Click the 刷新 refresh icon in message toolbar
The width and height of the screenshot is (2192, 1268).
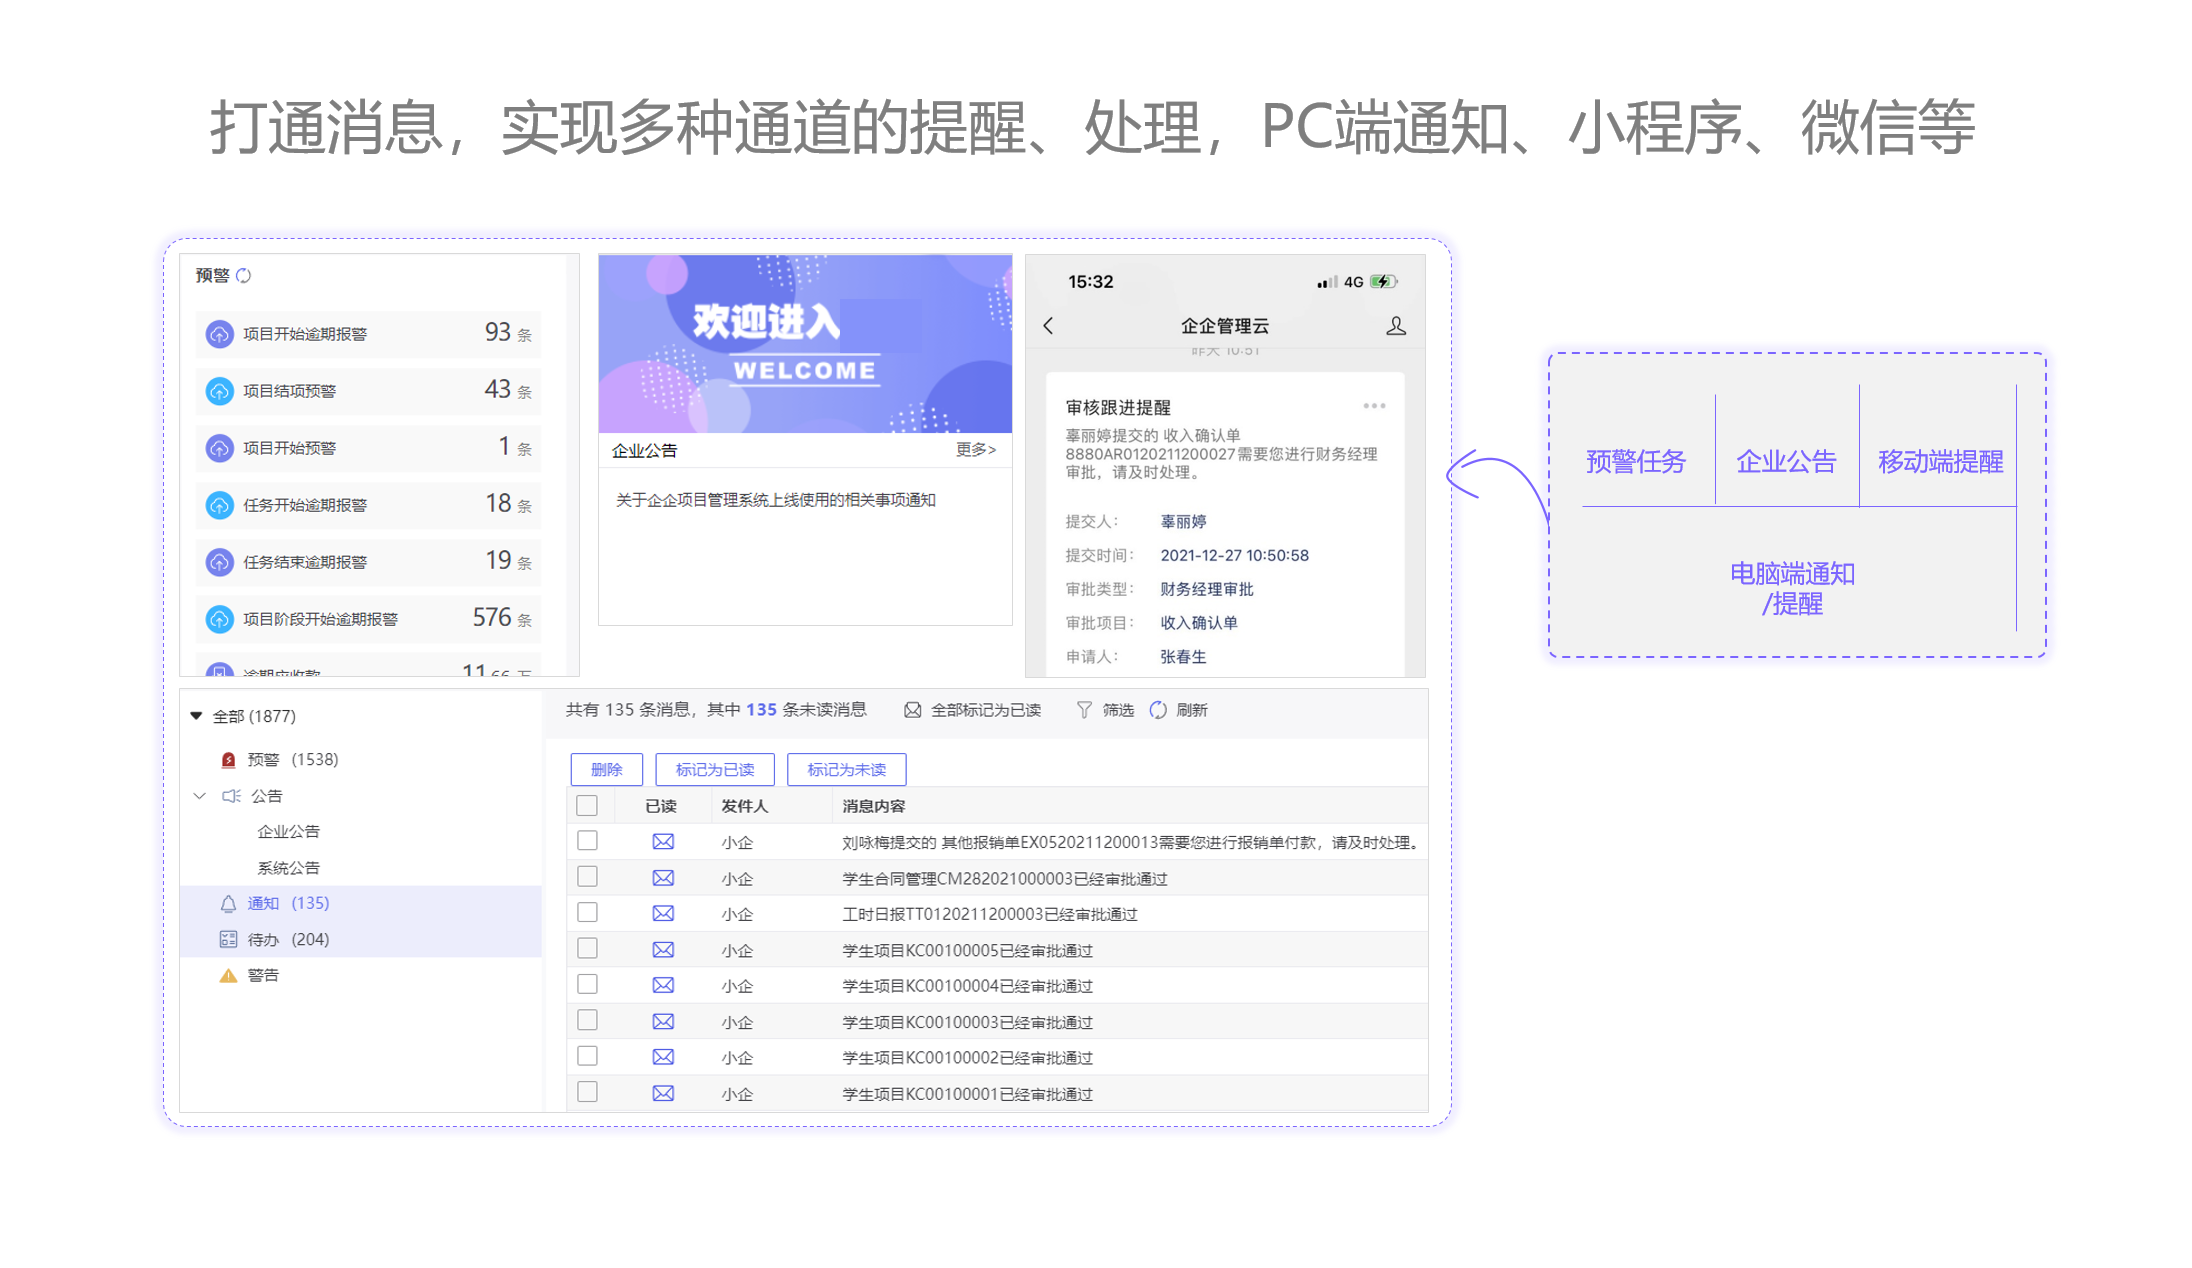(1158, 710)
